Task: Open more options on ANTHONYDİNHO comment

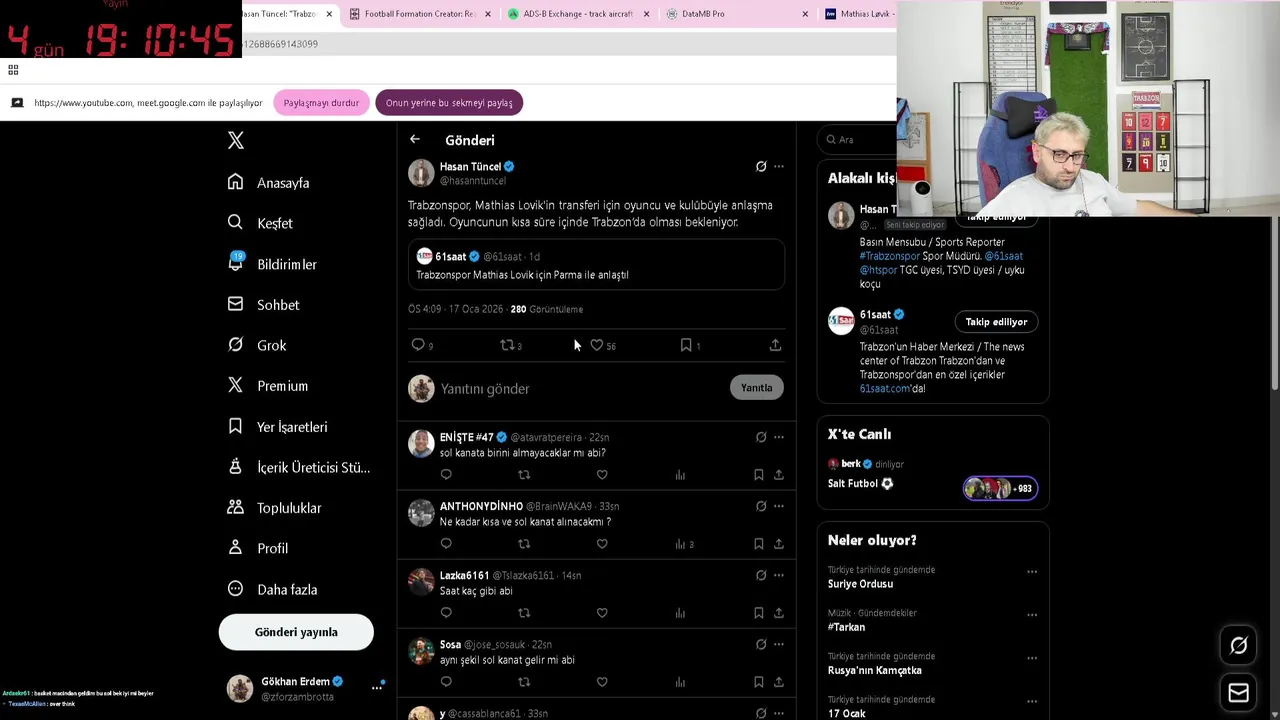Action: click(779, 506)
